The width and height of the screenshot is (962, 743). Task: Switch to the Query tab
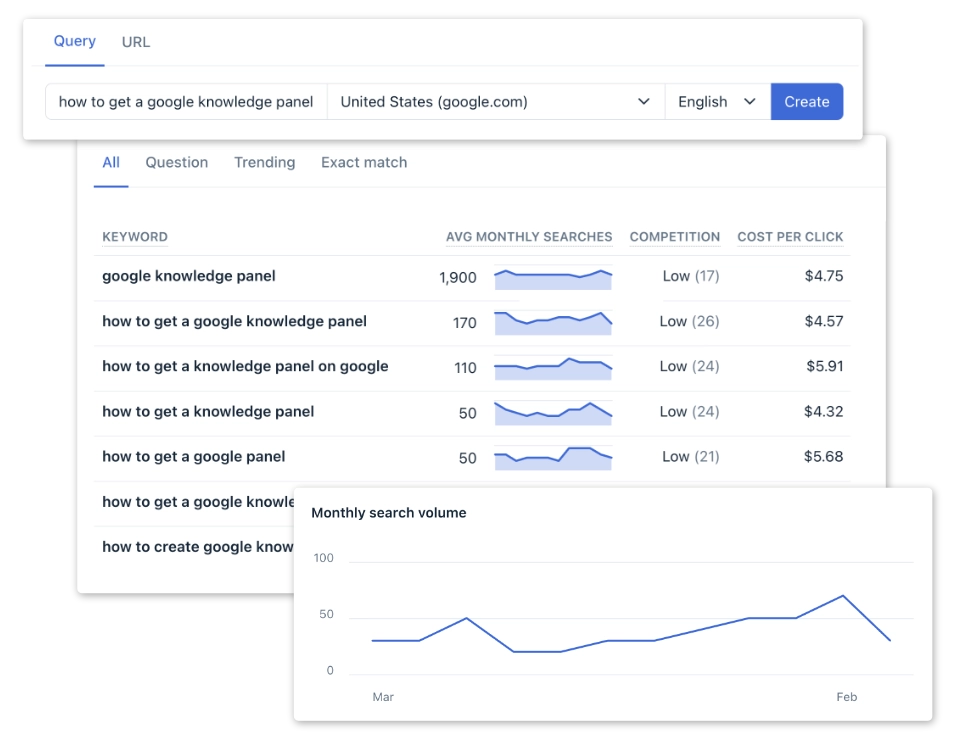click(75, 41)
